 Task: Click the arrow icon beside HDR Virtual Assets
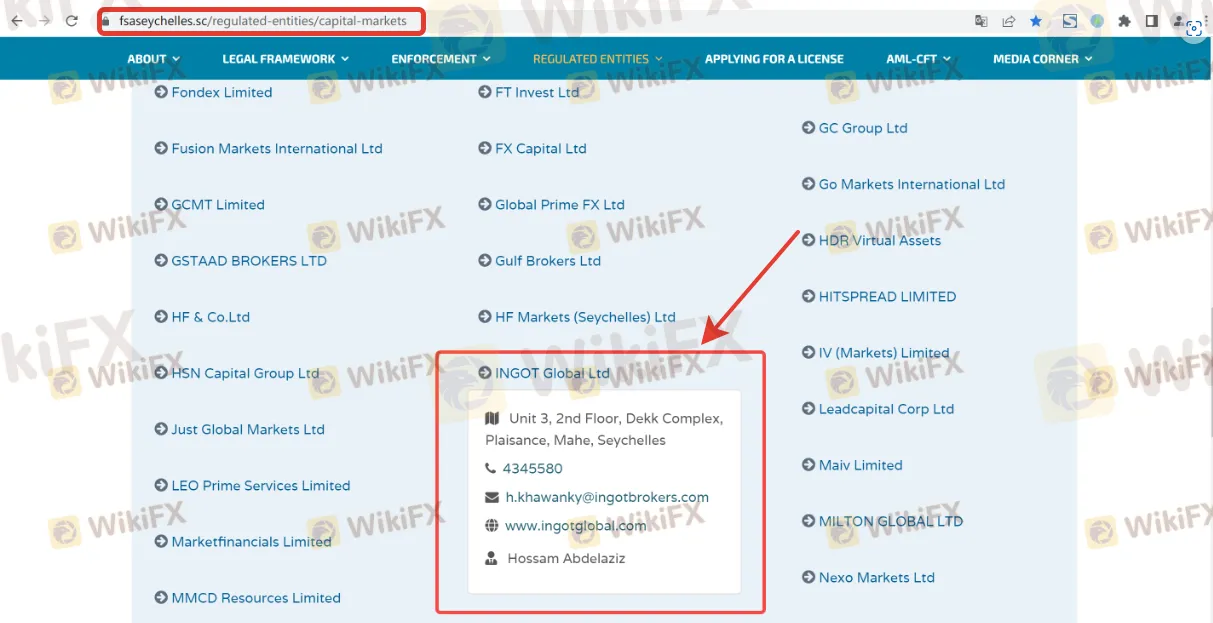tap(809, 240)
